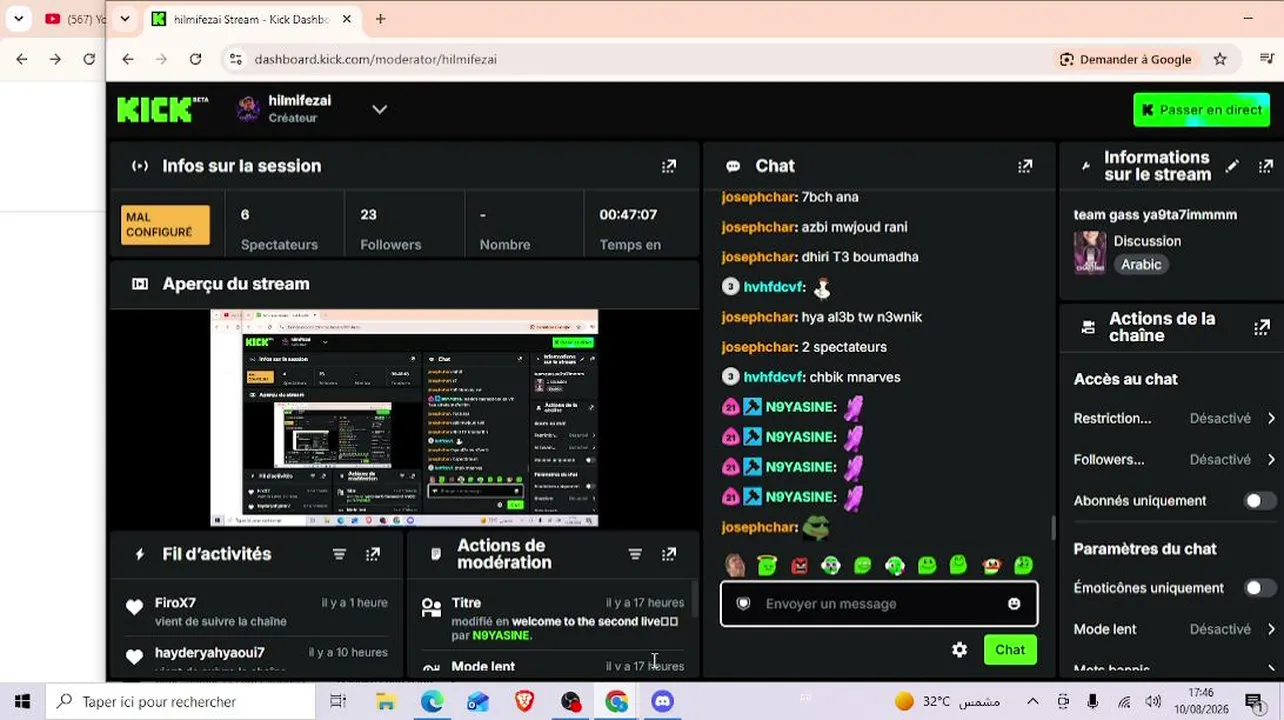Viewport: 1284px width, 720px height.
Task: Click the '2 spectateurs' chat message
Action: click(844, 347)
